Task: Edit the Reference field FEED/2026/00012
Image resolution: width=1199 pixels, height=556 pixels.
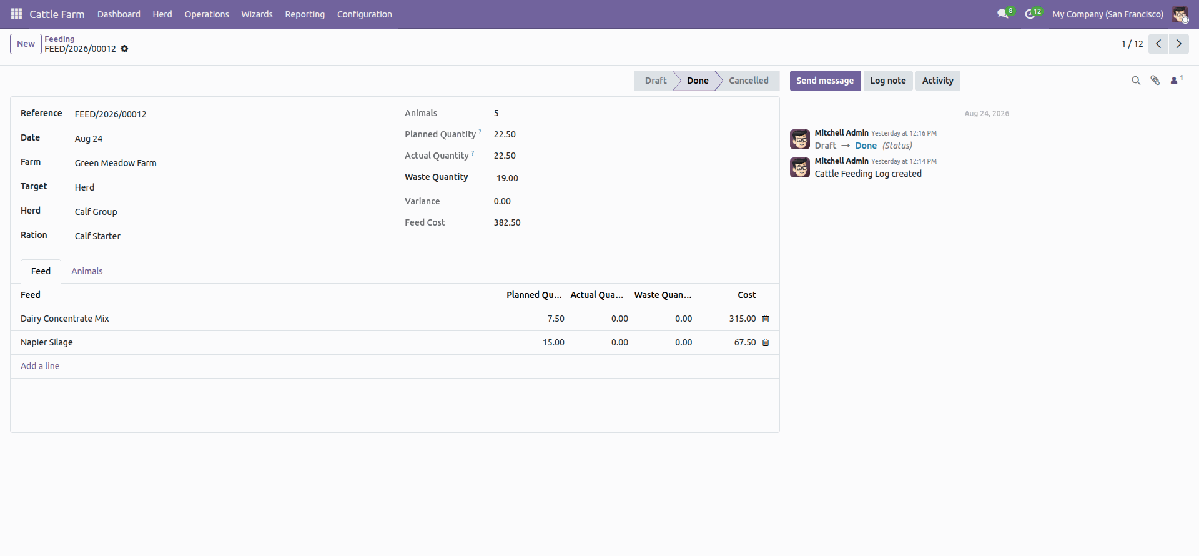Action: tap(227, 114)
